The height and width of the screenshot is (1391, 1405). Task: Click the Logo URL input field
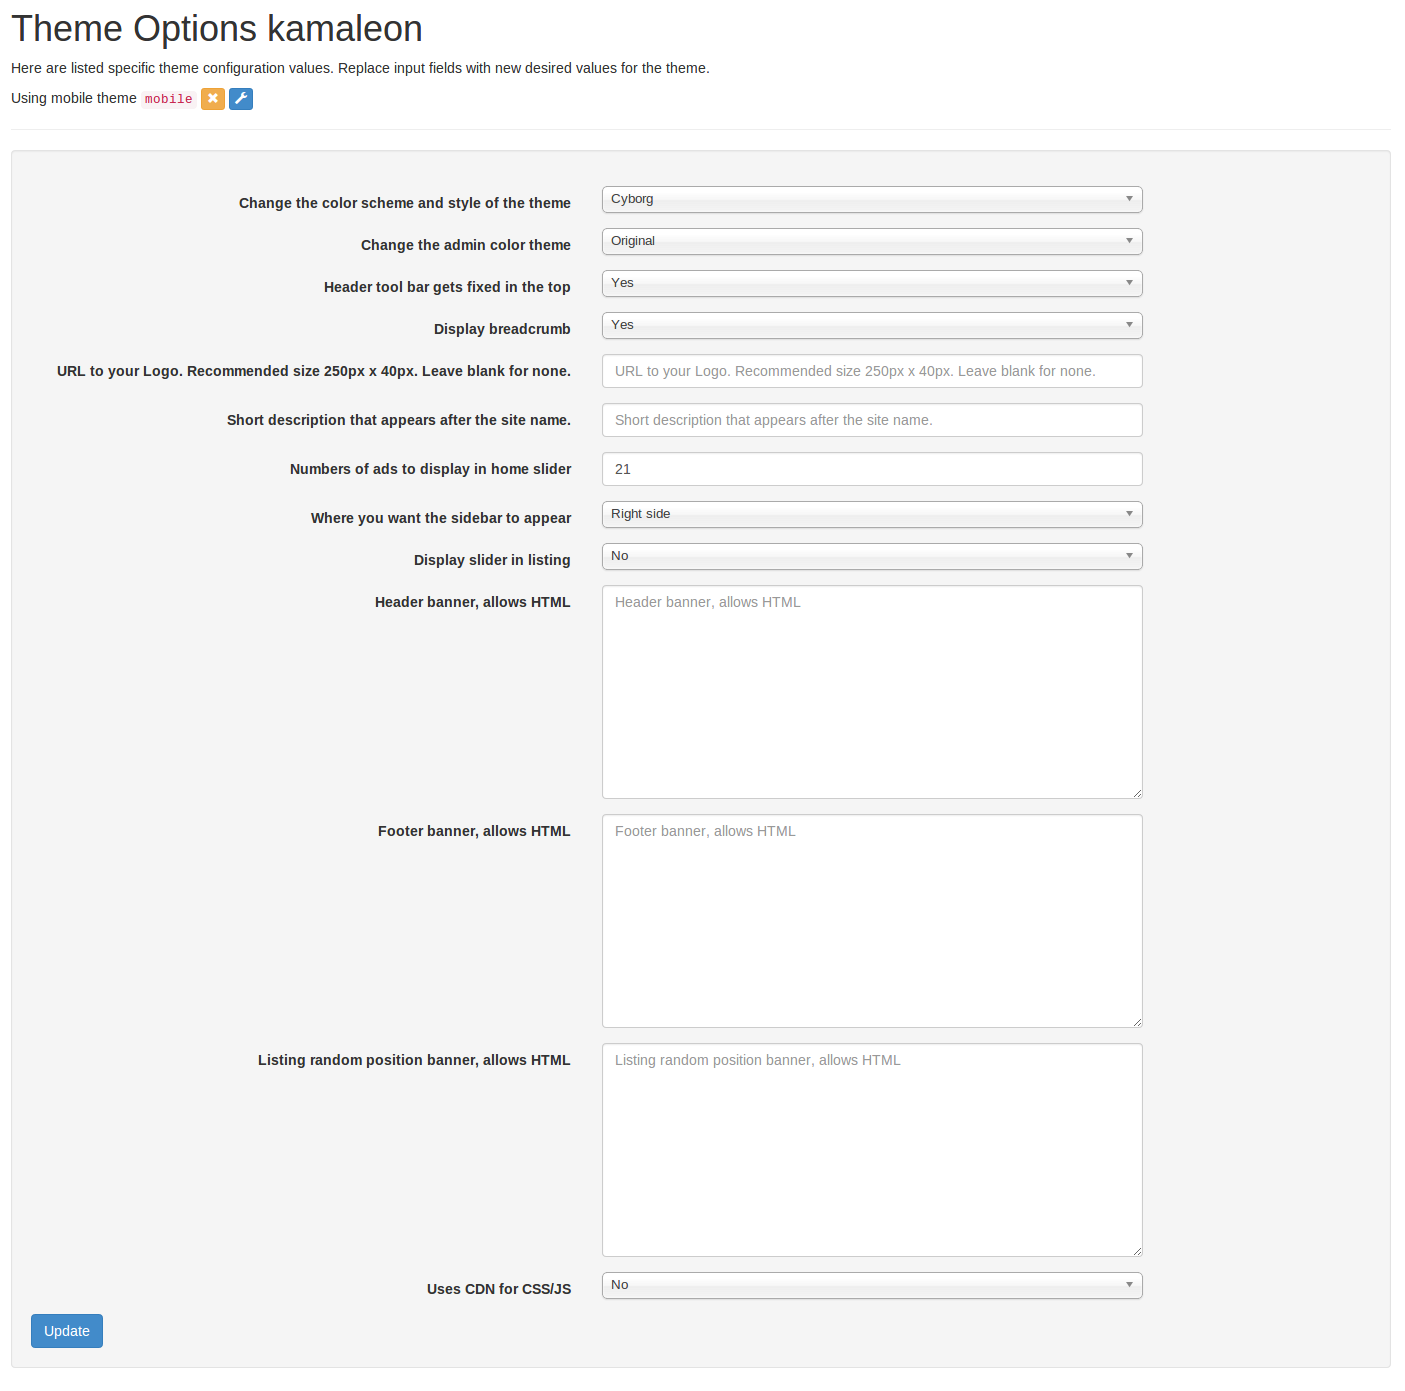click(x=872, y=371)
